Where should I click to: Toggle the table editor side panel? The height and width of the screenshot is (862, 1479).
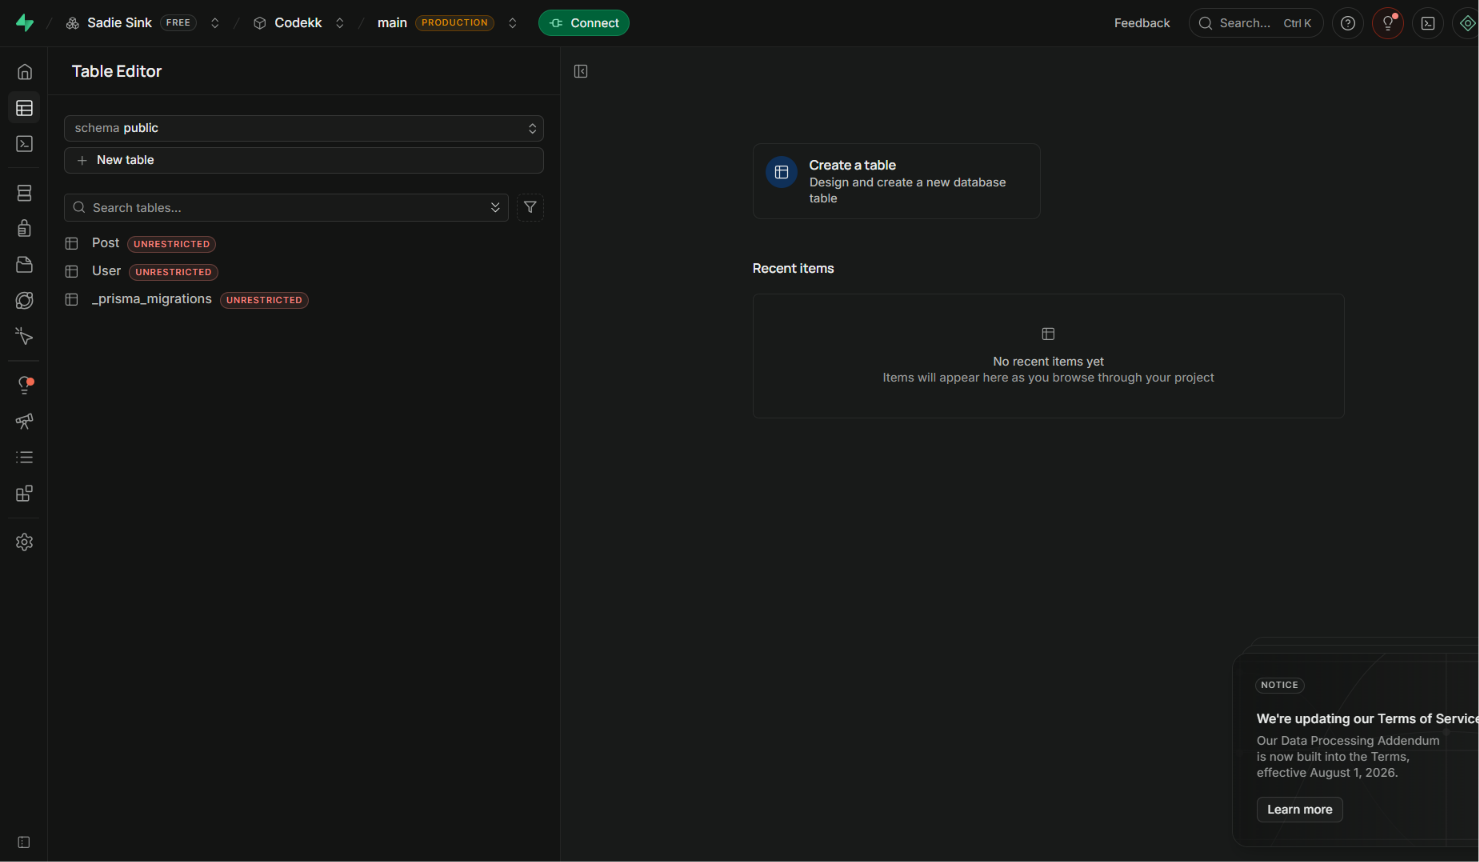point(581,71)
